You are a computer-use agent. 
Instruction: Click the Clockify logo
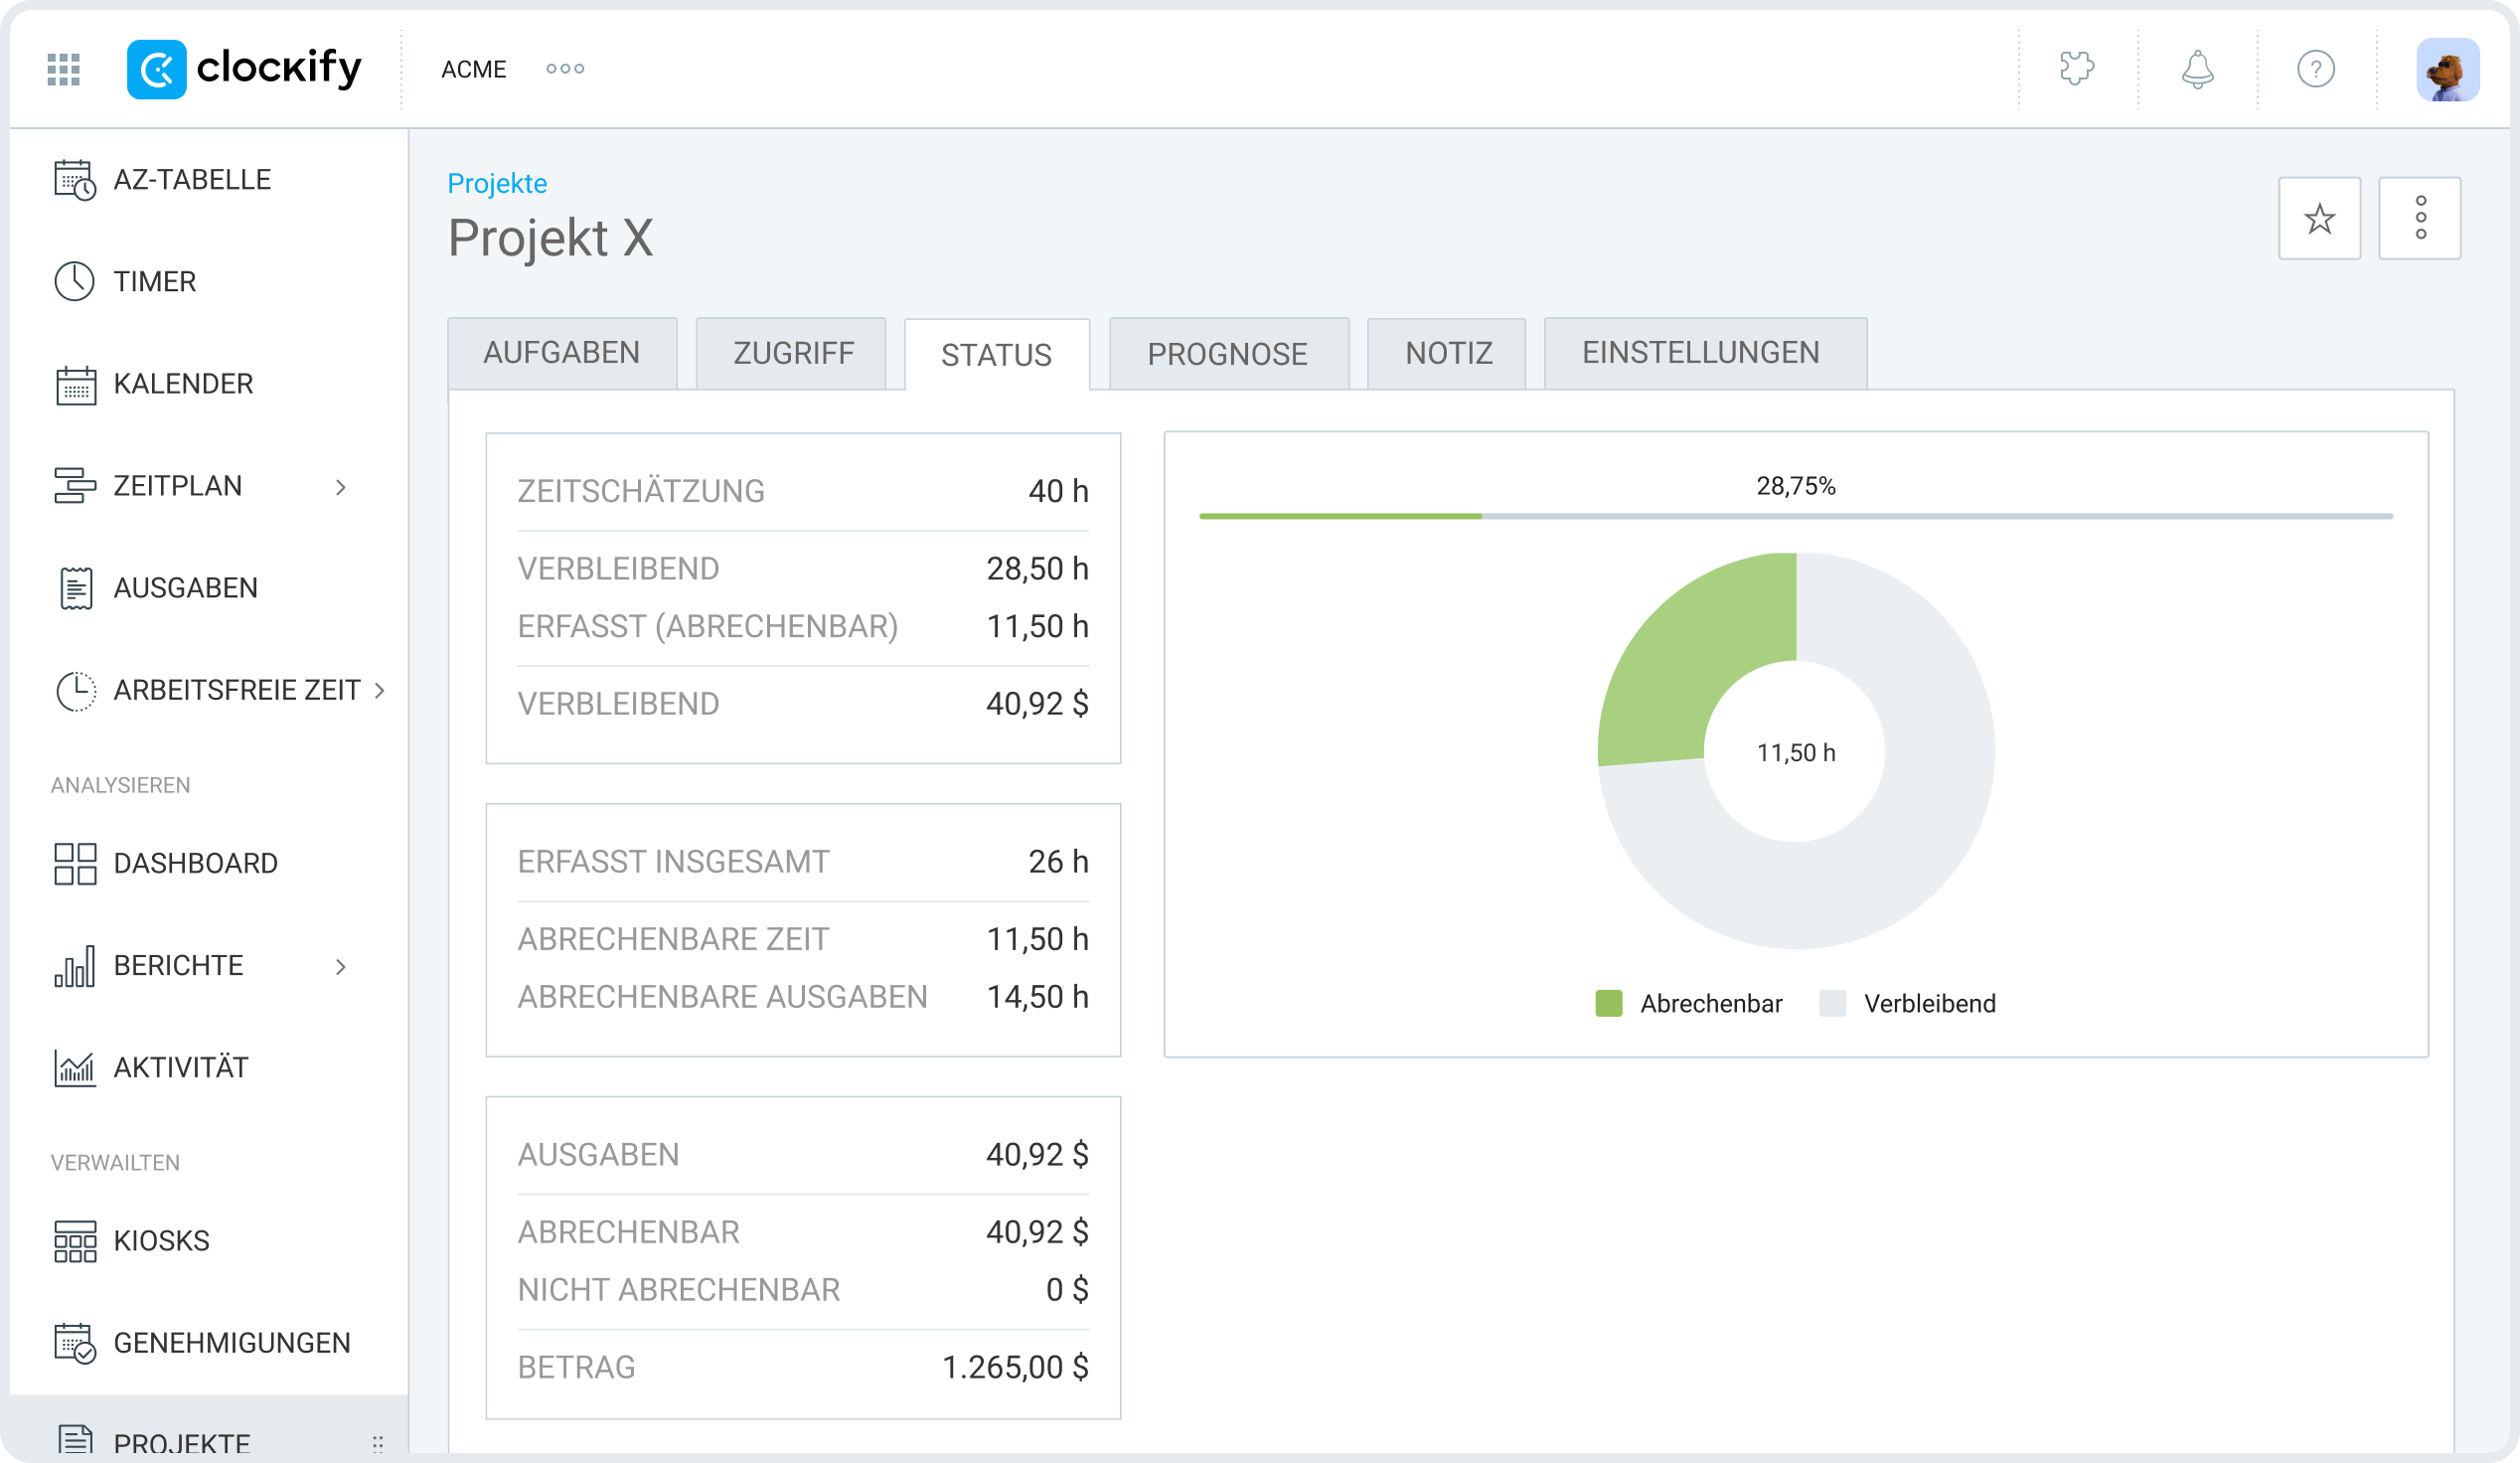[244, 69]
